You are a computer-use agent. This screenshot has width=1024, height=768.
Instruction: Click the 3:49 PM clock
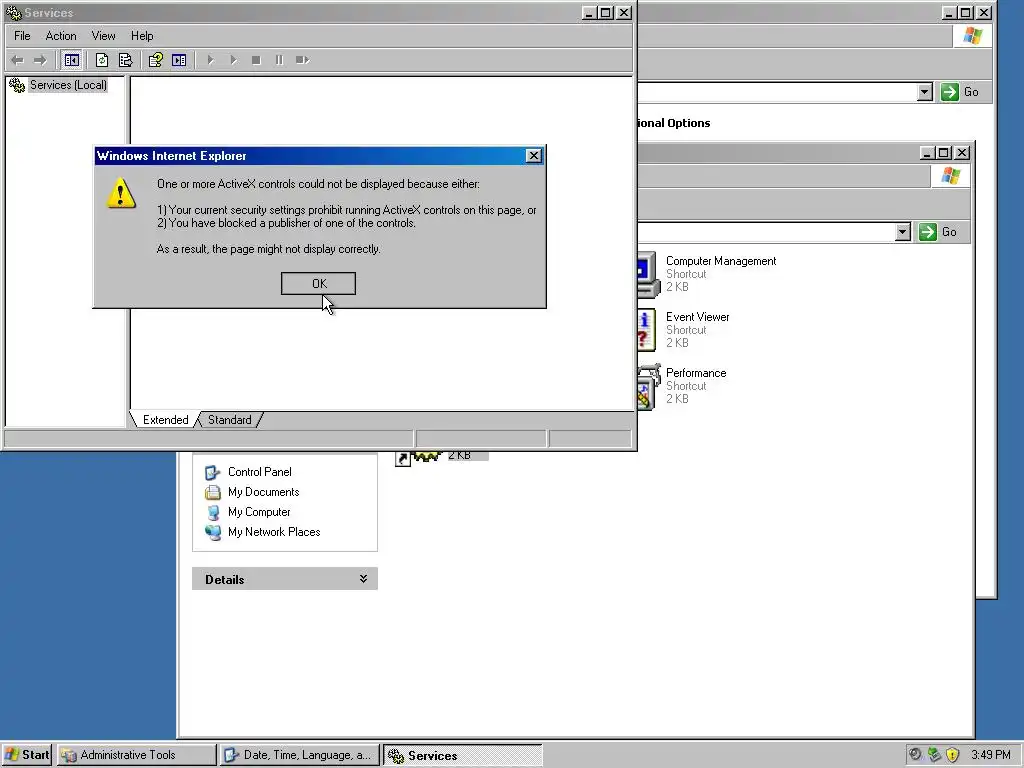(x=991, y=755)
